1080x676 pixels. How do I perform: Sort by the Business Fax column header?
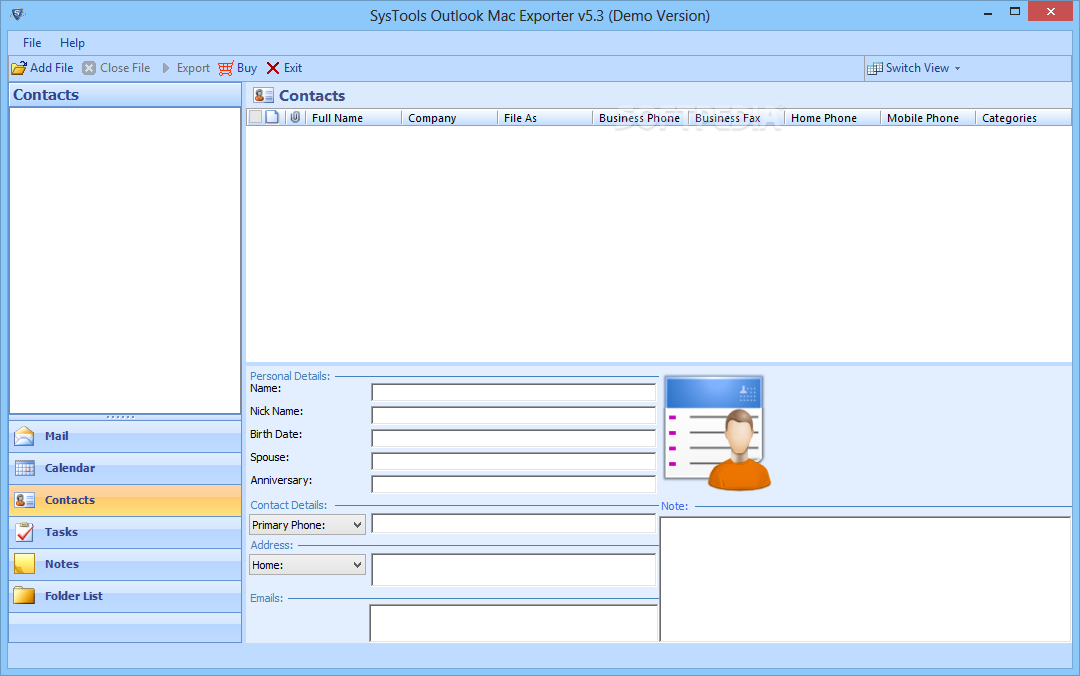click(x=737, y=118)
